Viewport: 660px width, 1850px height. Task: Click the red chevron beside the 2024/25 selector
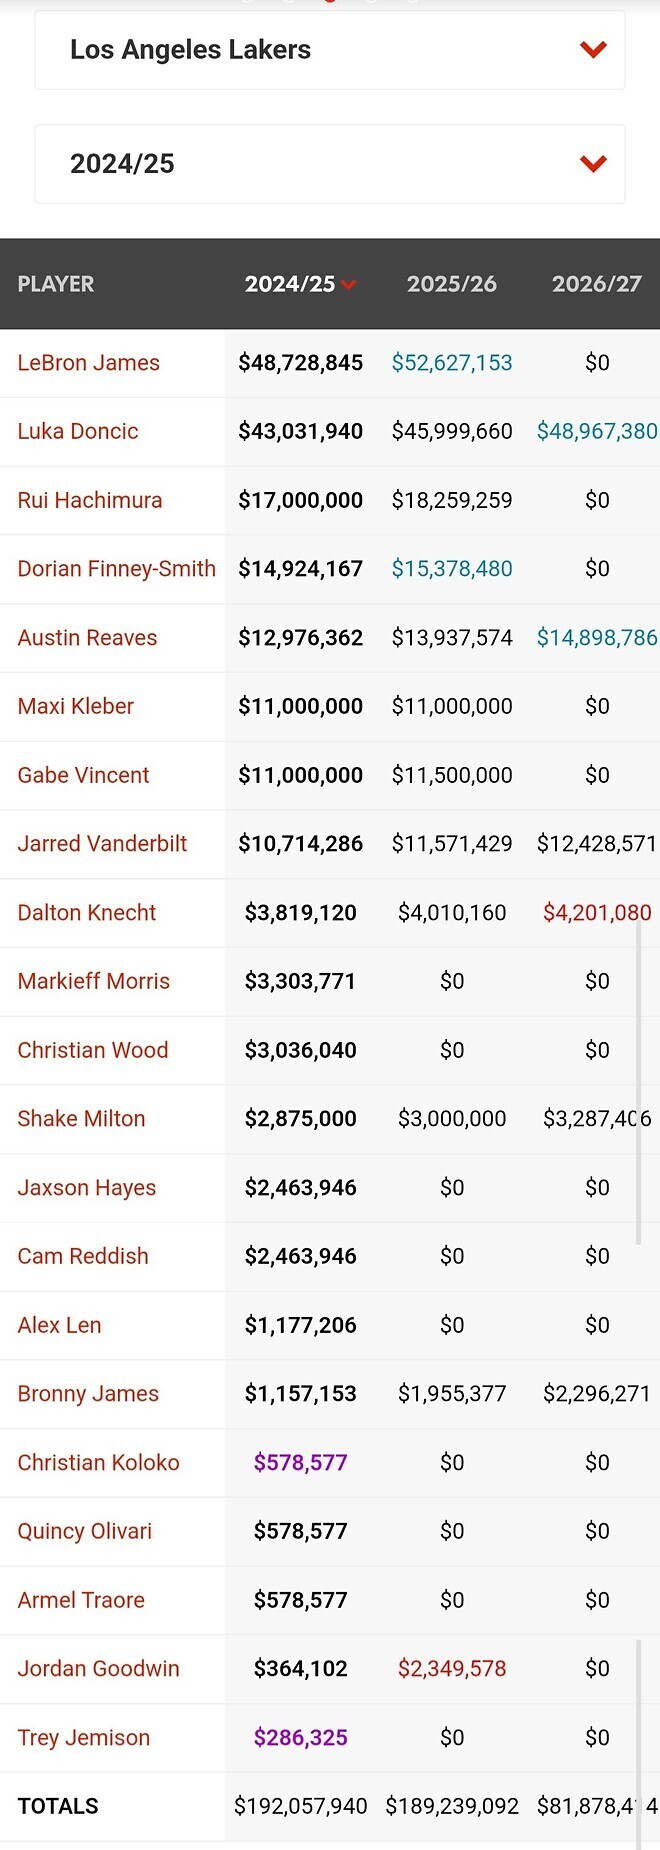pyautogui.click(x=594, y=164)
